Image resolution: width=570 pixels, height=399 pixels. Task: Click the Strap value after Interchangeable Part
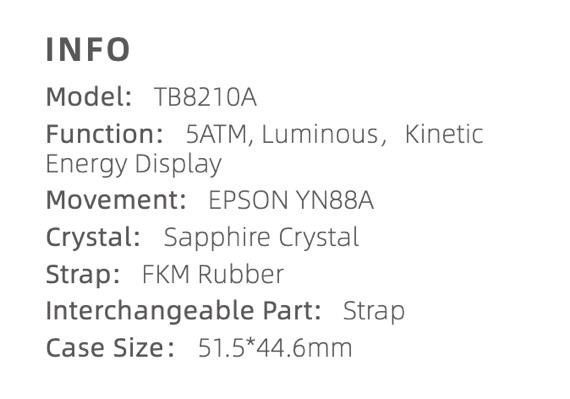click(x=374, y=311)
